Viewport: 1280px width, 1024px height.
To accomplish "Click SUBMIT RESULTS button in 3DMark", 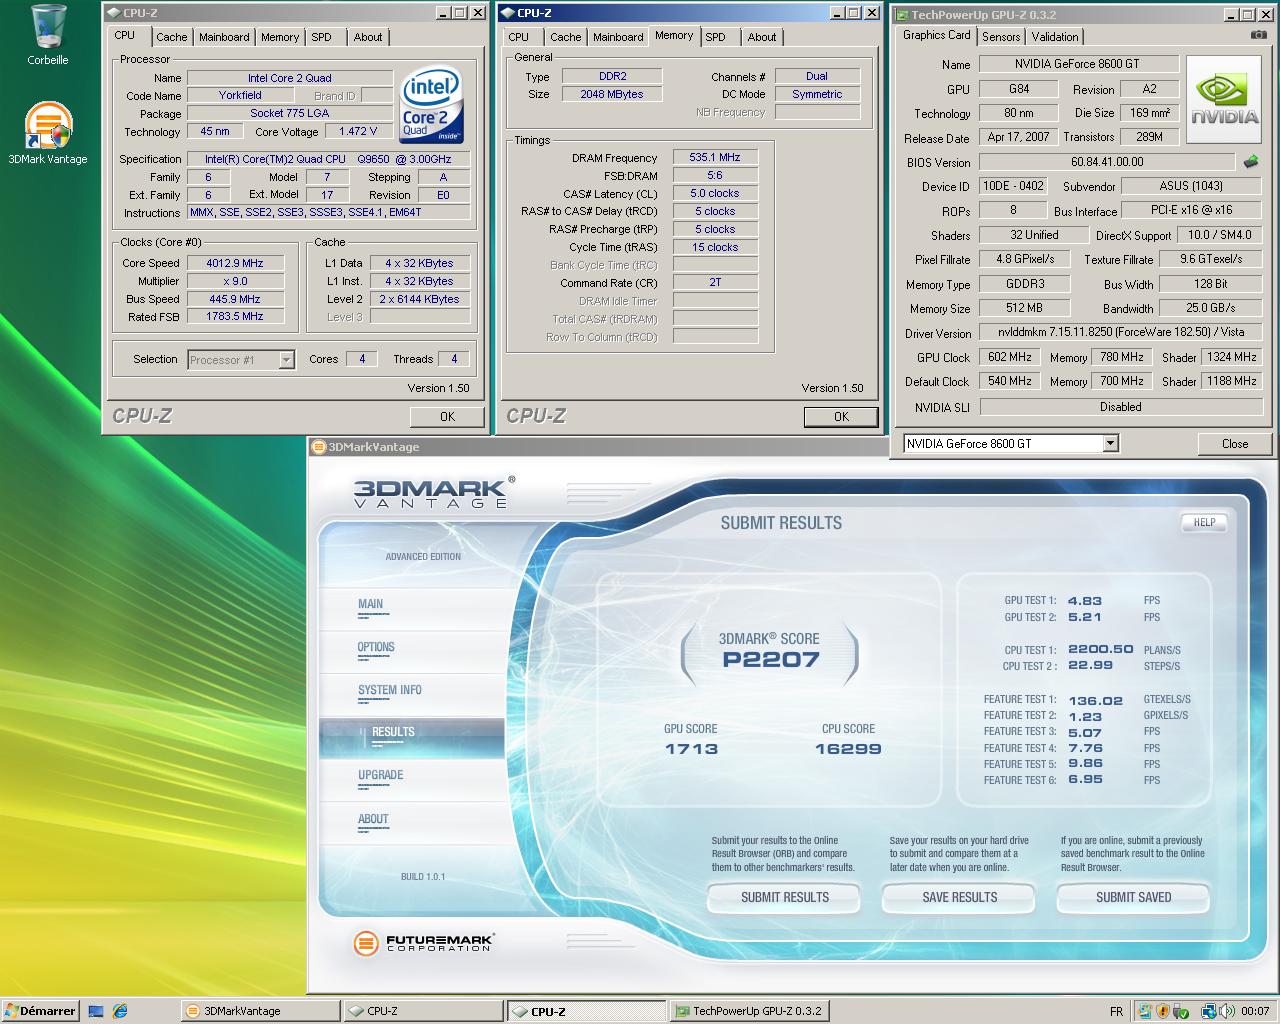I will tap(785, 898).
